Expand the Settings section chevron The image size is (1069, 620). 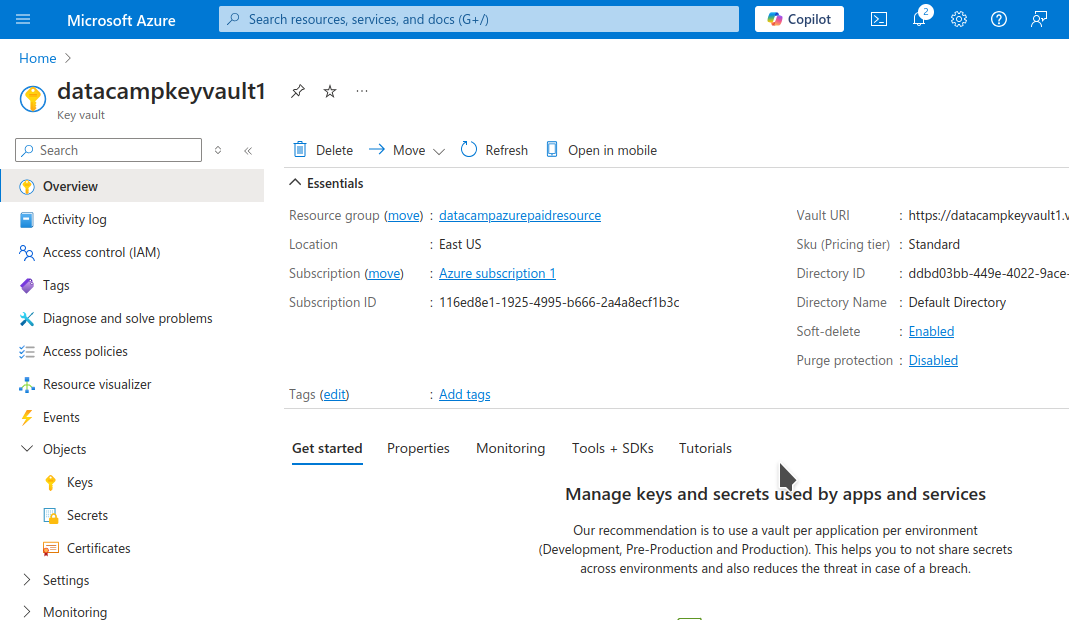tap(27, 580)
